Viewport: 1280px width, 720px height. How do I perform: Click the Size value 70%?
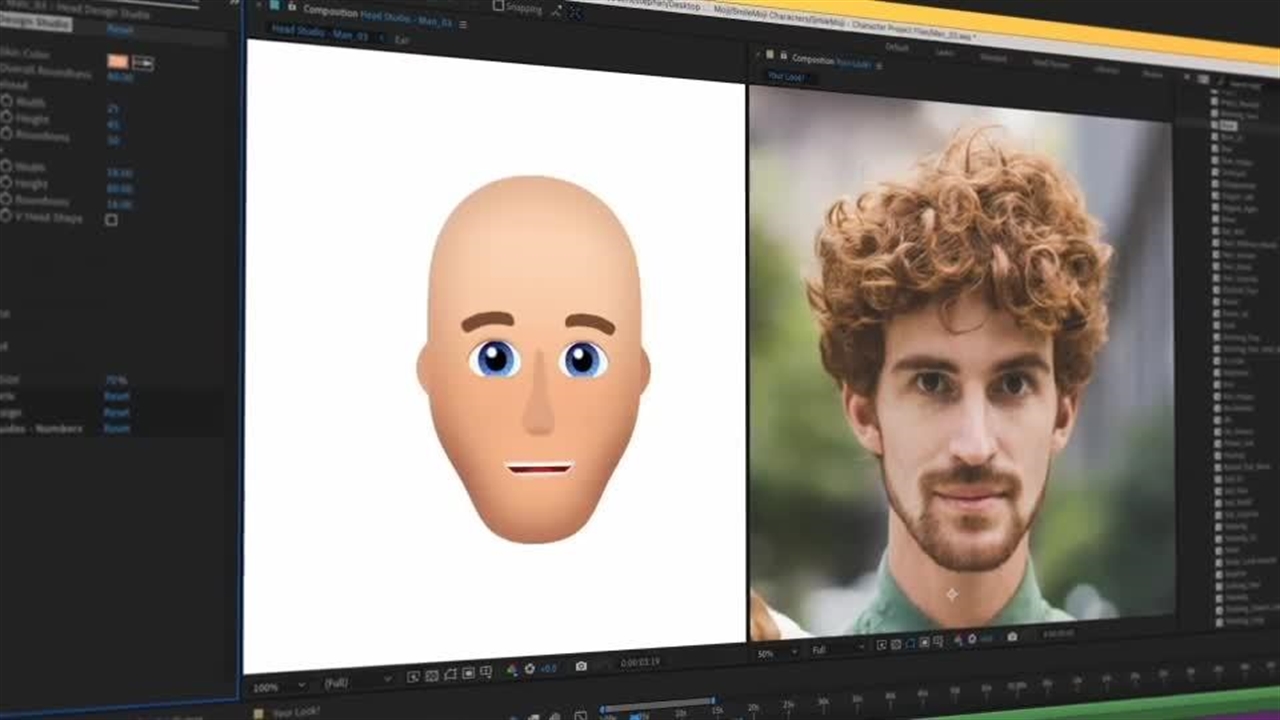[x=116, y=381]
